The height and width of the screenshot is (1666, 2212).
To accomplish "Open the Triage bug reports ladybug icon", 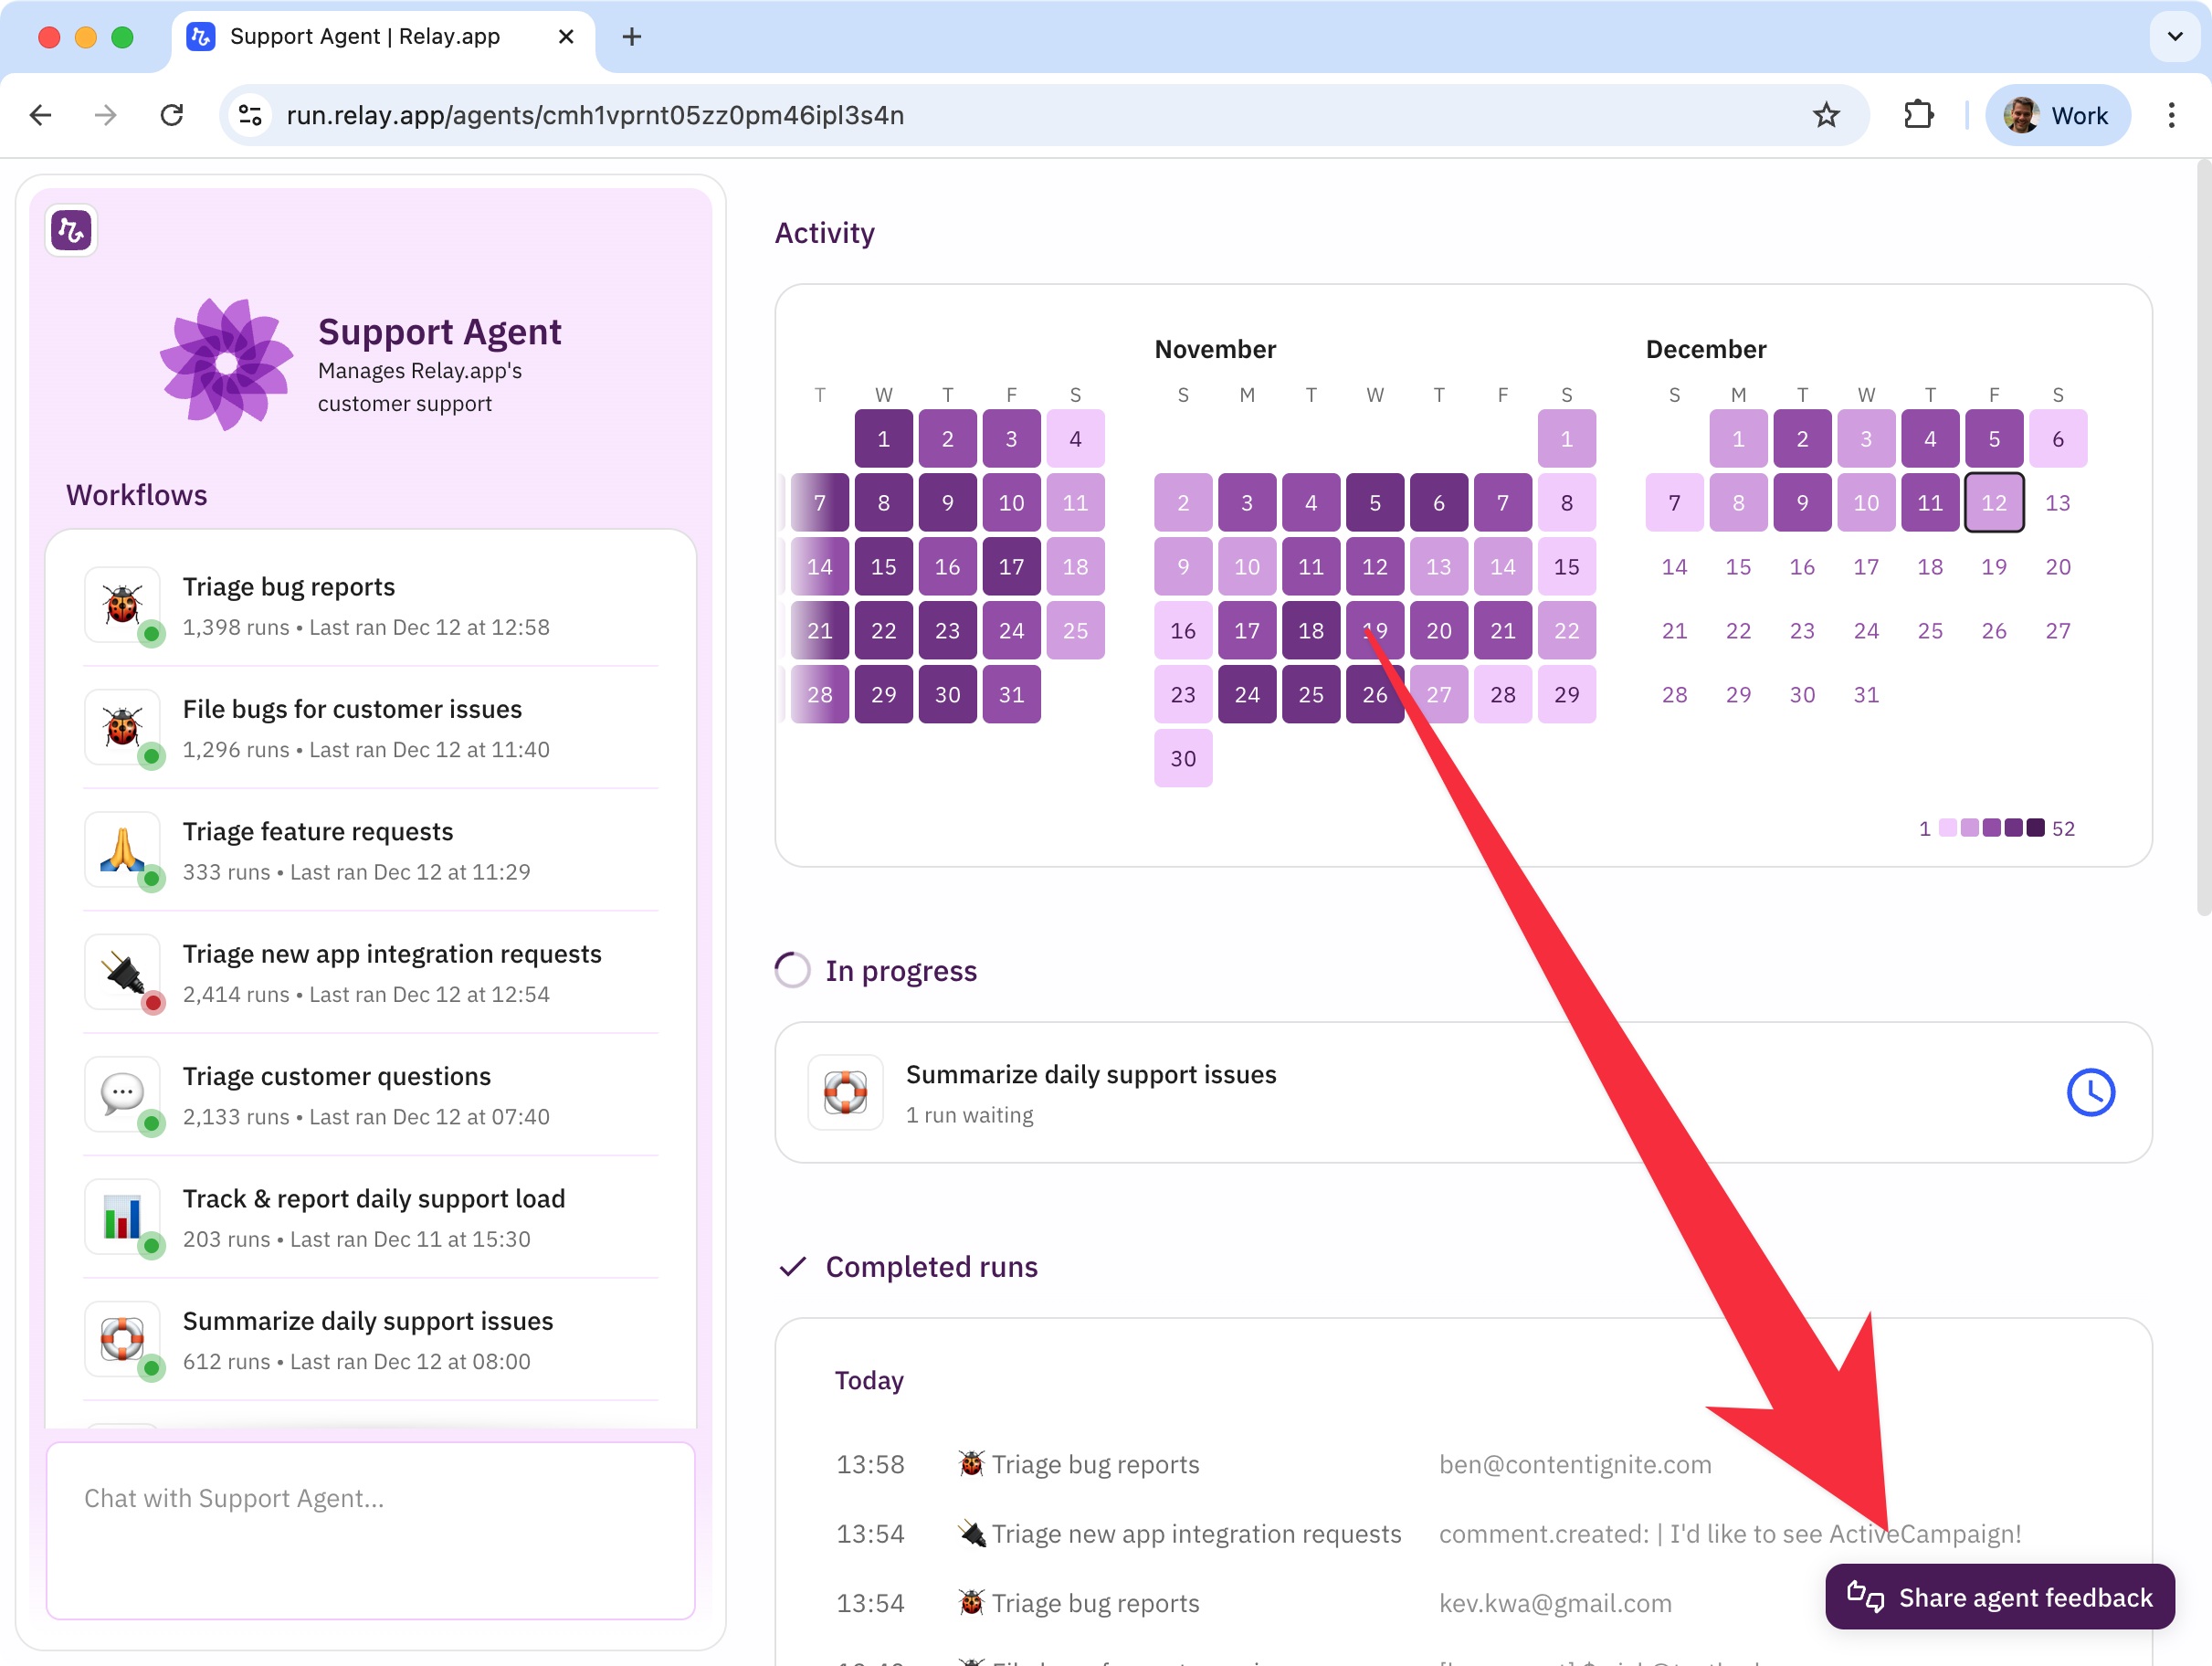I will click(x=122, y=605).
